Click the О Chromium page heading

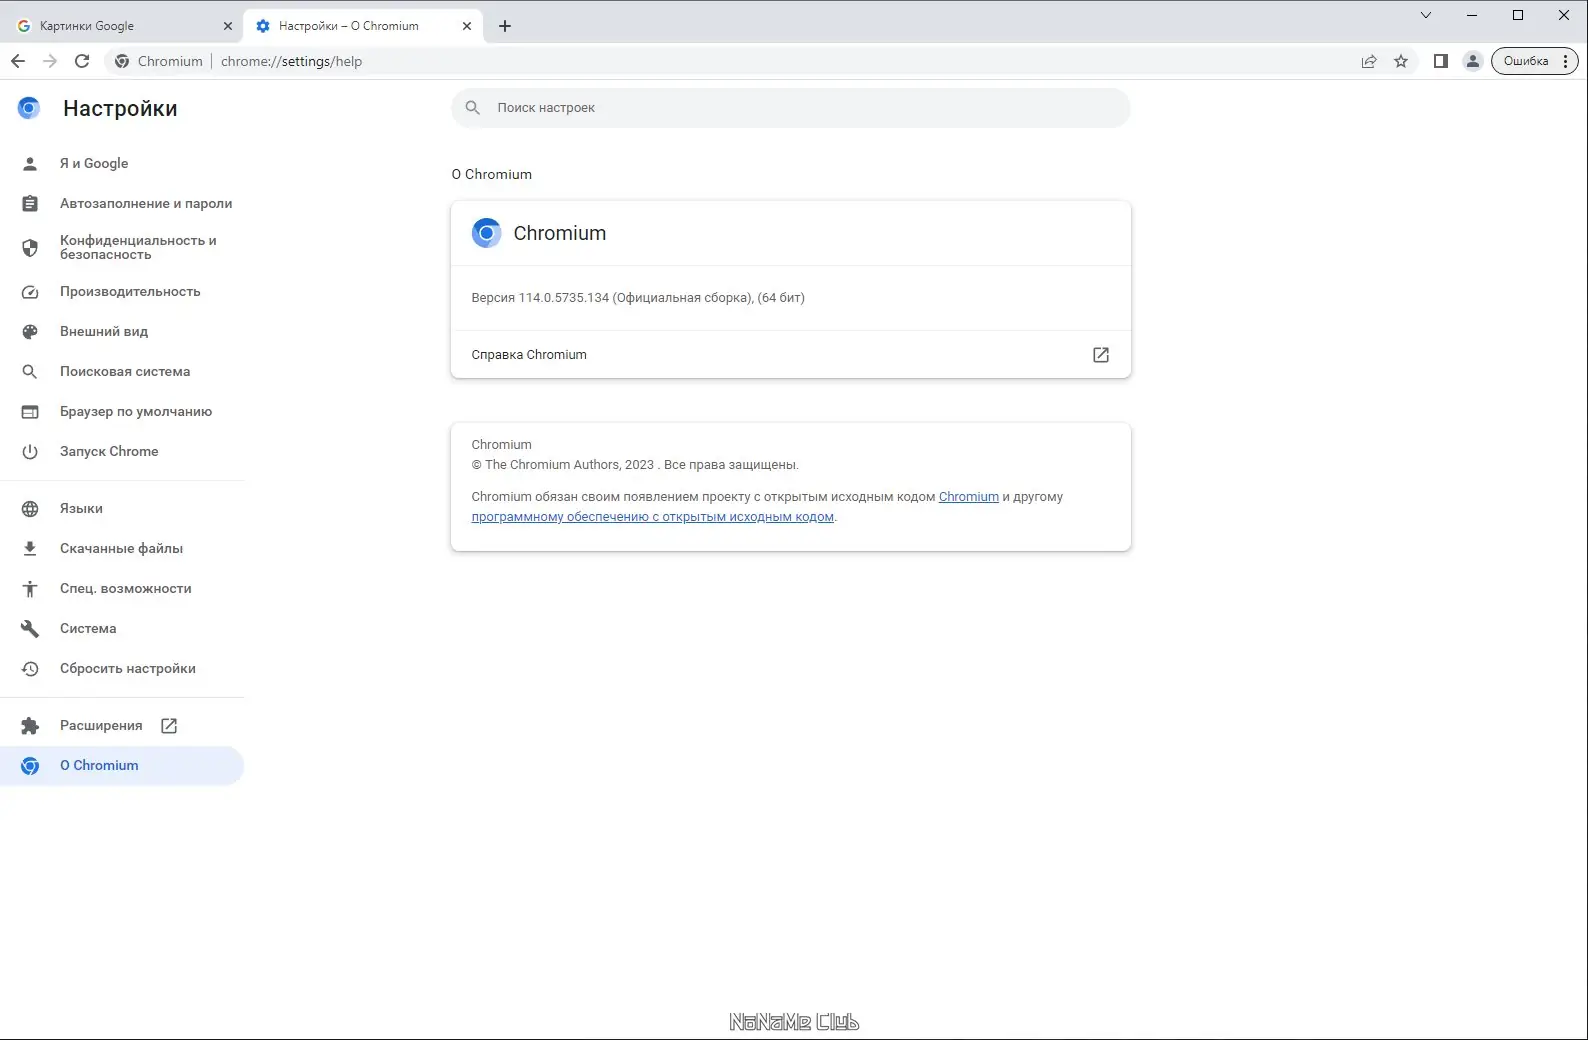point(491,174)
